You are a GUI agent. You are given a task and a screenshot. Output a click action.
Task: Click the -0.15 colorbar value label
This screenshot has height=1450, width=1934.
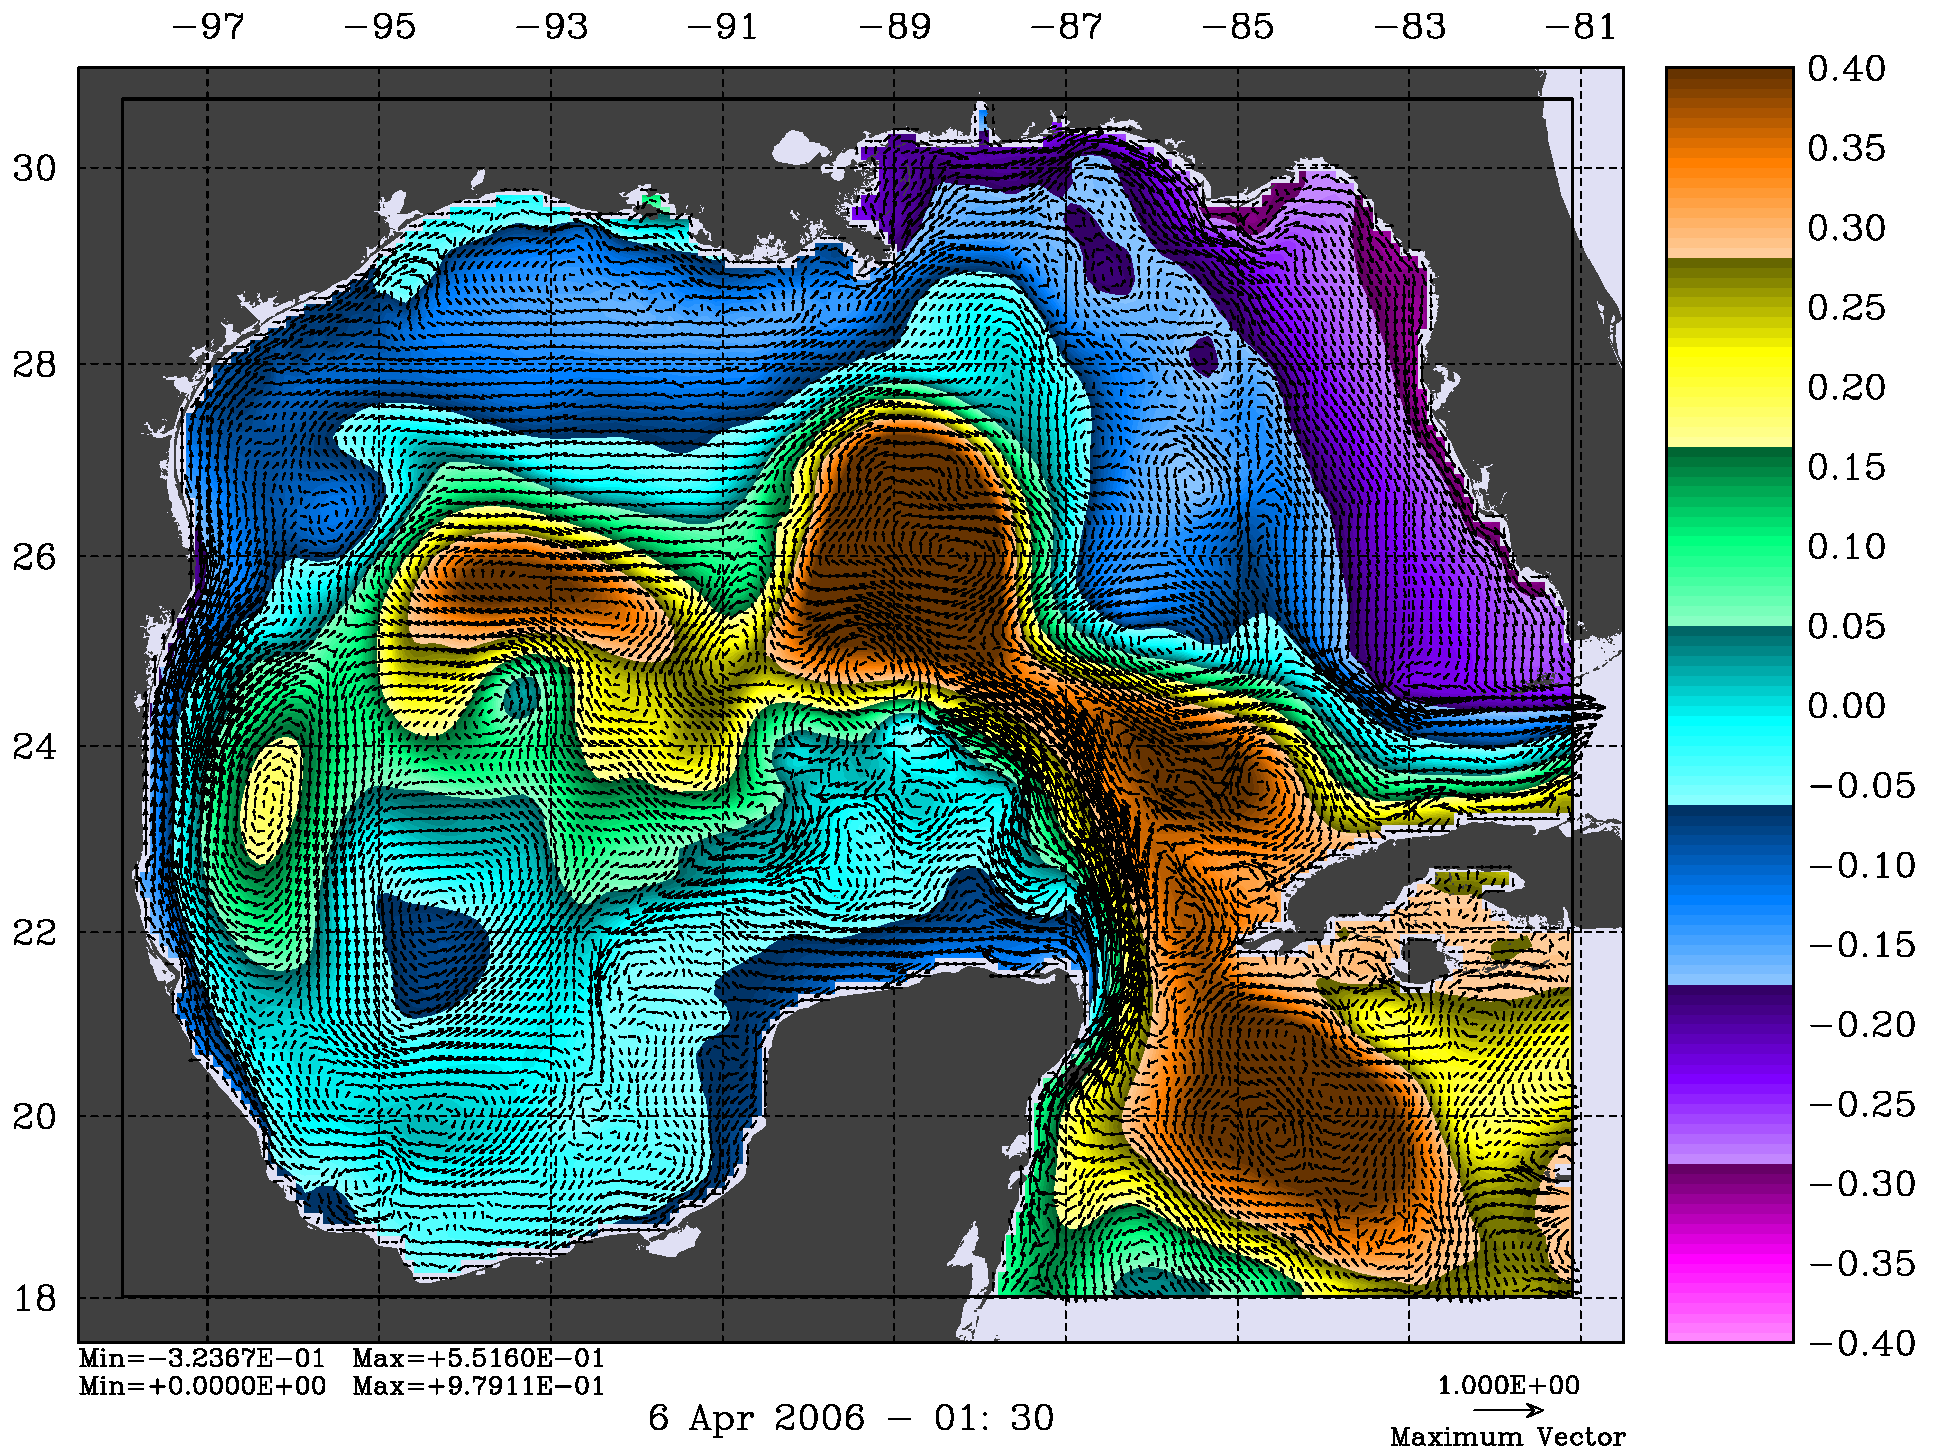click(x=1862, y=945)
